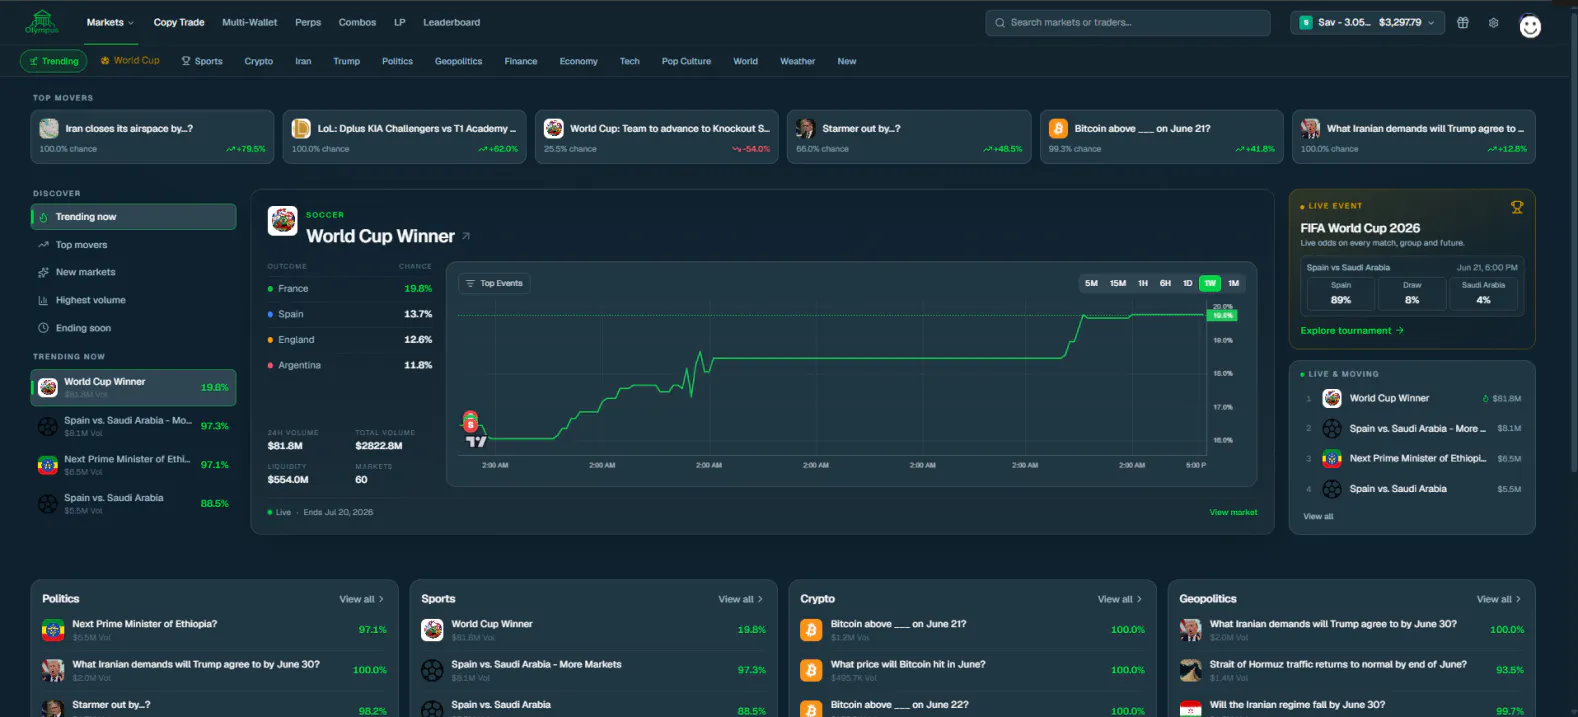Switch to the Crypto category tab
The height and width of the screenshot is (717, 1578).
click(259, 61)
